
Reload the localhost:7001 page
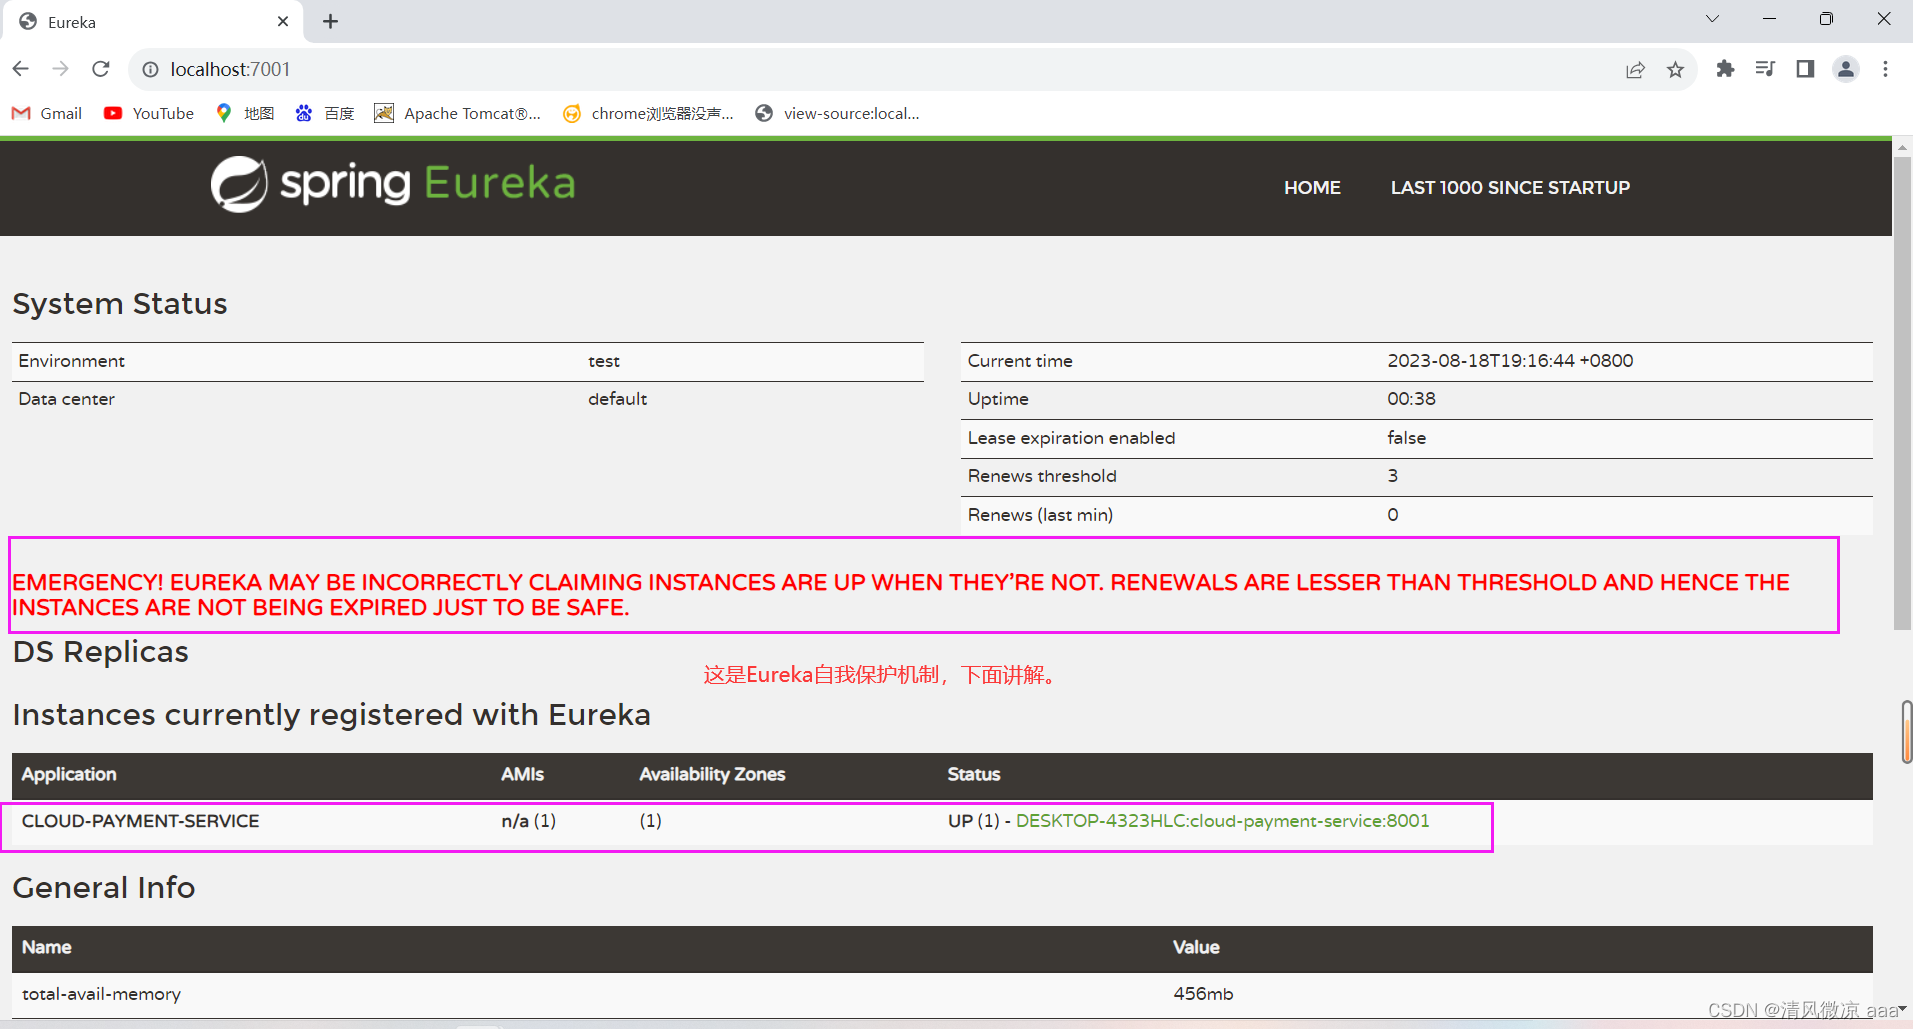pyautogui.click(x=101, y=69)
